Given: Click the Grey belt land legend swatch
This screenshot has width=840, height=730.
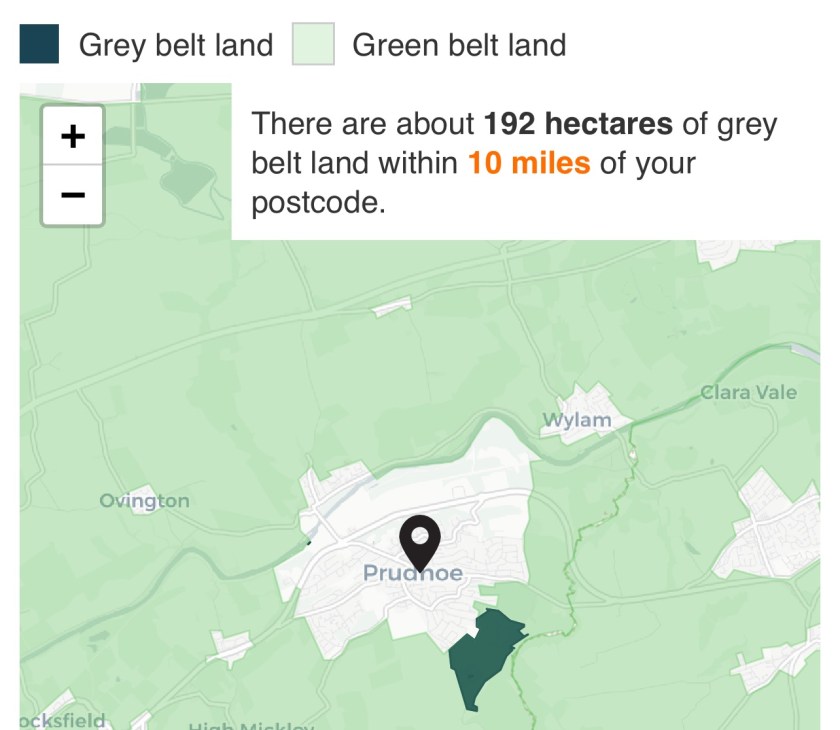Looking at the screenshot, I should [39, 45].
